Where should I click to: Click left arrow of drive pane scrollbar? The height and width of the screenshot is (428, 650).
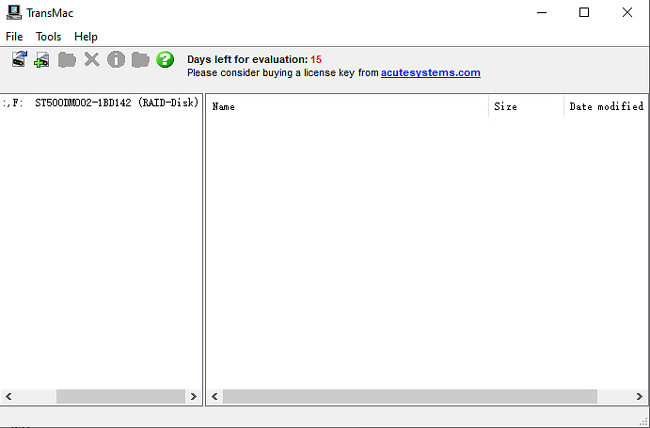[9, 397]
